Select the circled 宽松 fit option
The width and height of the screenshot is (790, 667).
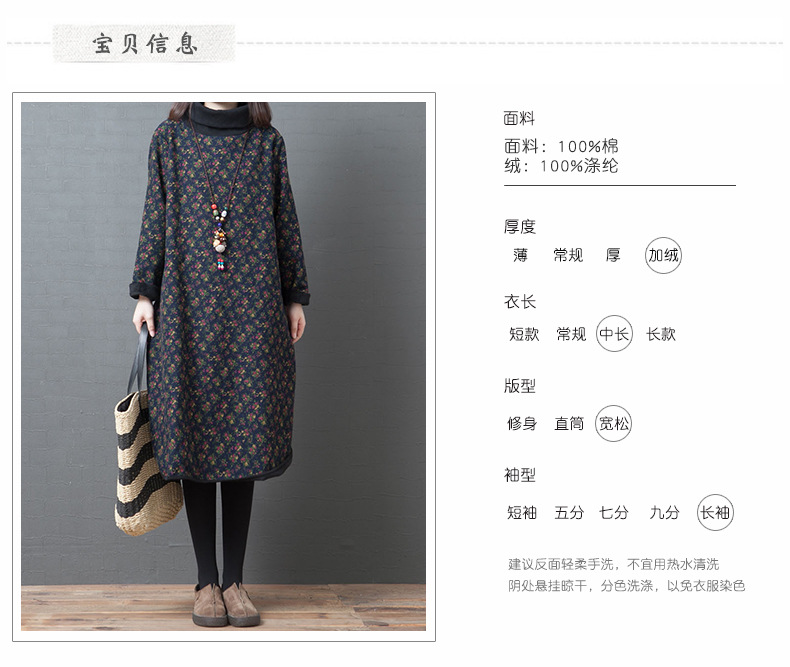(613, 423)
